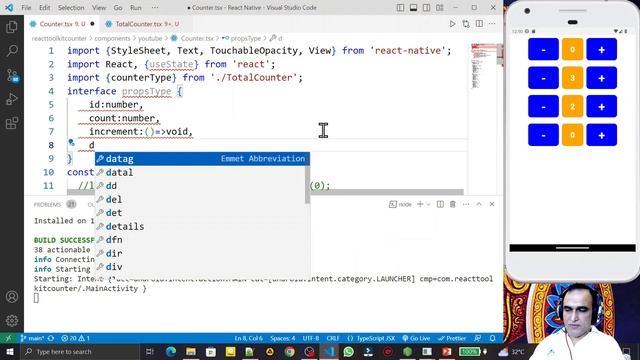Click the suggestion list scrollbar
The width and height of the screenshot is (640, 360).
pos(307,184)
